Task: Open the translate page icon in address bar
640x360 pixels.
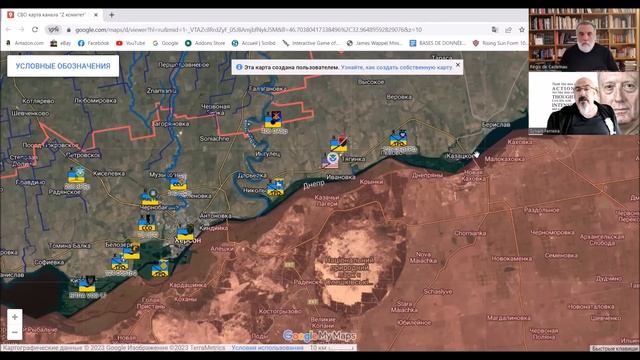Action: [495, 30]
